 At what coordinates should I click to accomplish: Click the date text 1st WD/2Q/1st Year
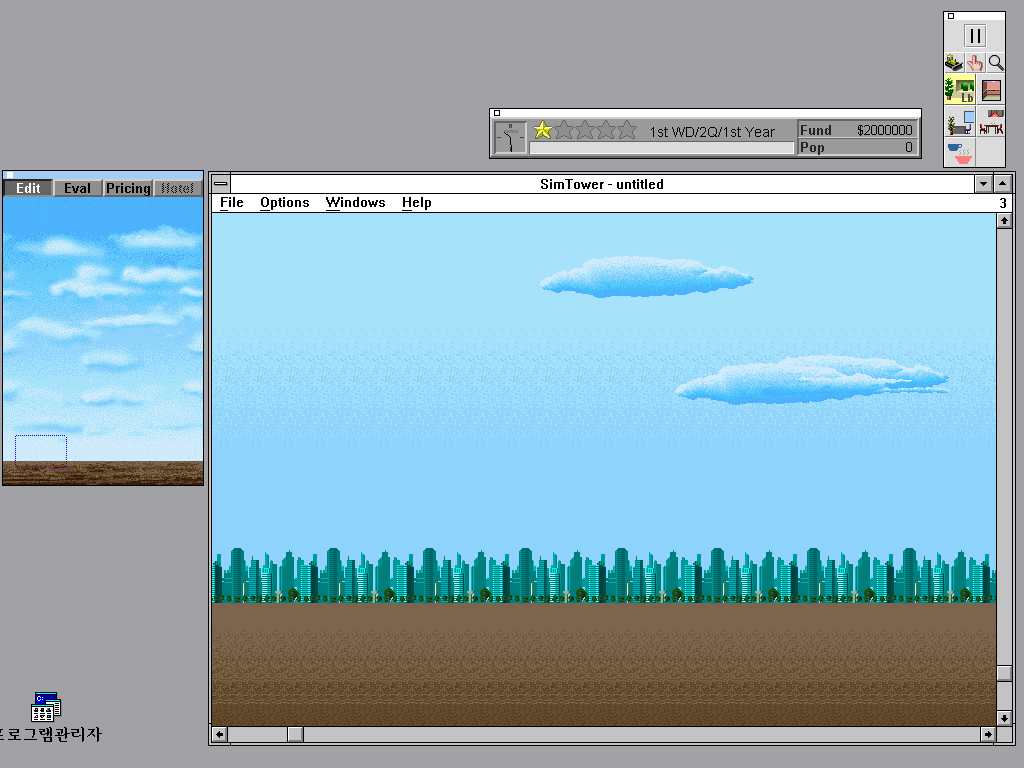point(712,132)
